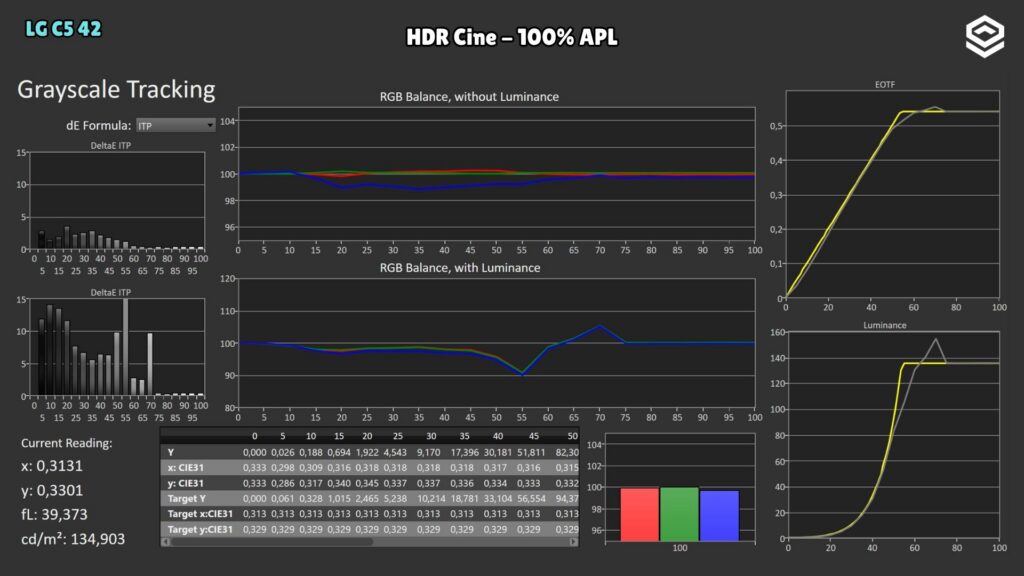The height and width of the screenshot is (576, 1024).
Task: Click the "RGB Balance, with Luminance" chart title
Action: pyautogui.click(x=460, y=268)
